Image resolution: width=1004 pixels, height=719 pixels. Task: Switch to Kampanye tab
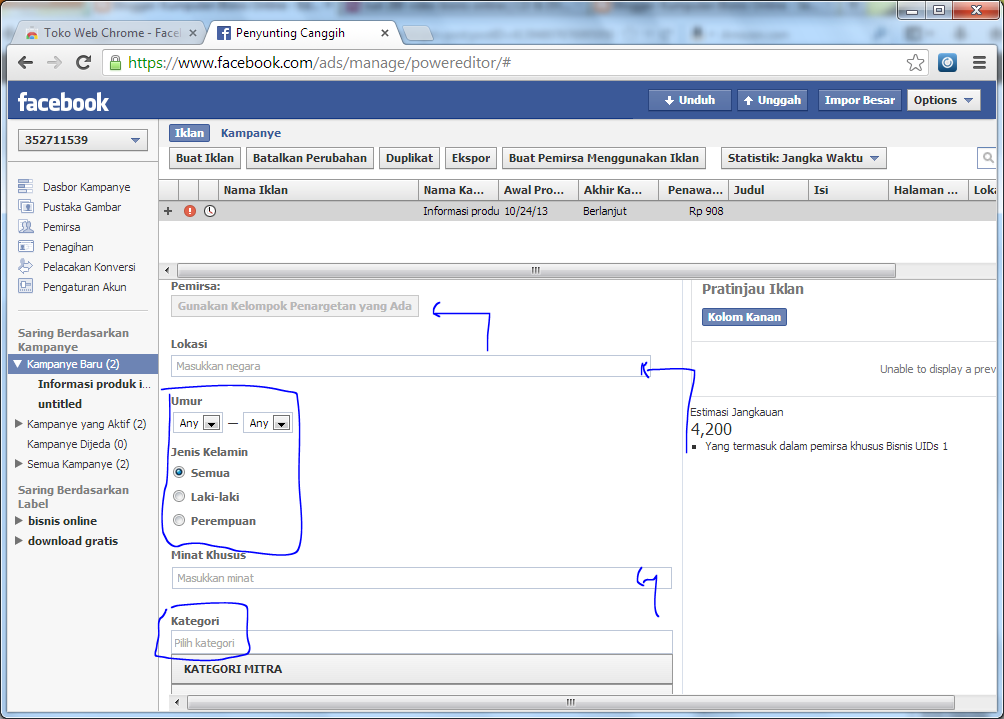click(251, 133)
